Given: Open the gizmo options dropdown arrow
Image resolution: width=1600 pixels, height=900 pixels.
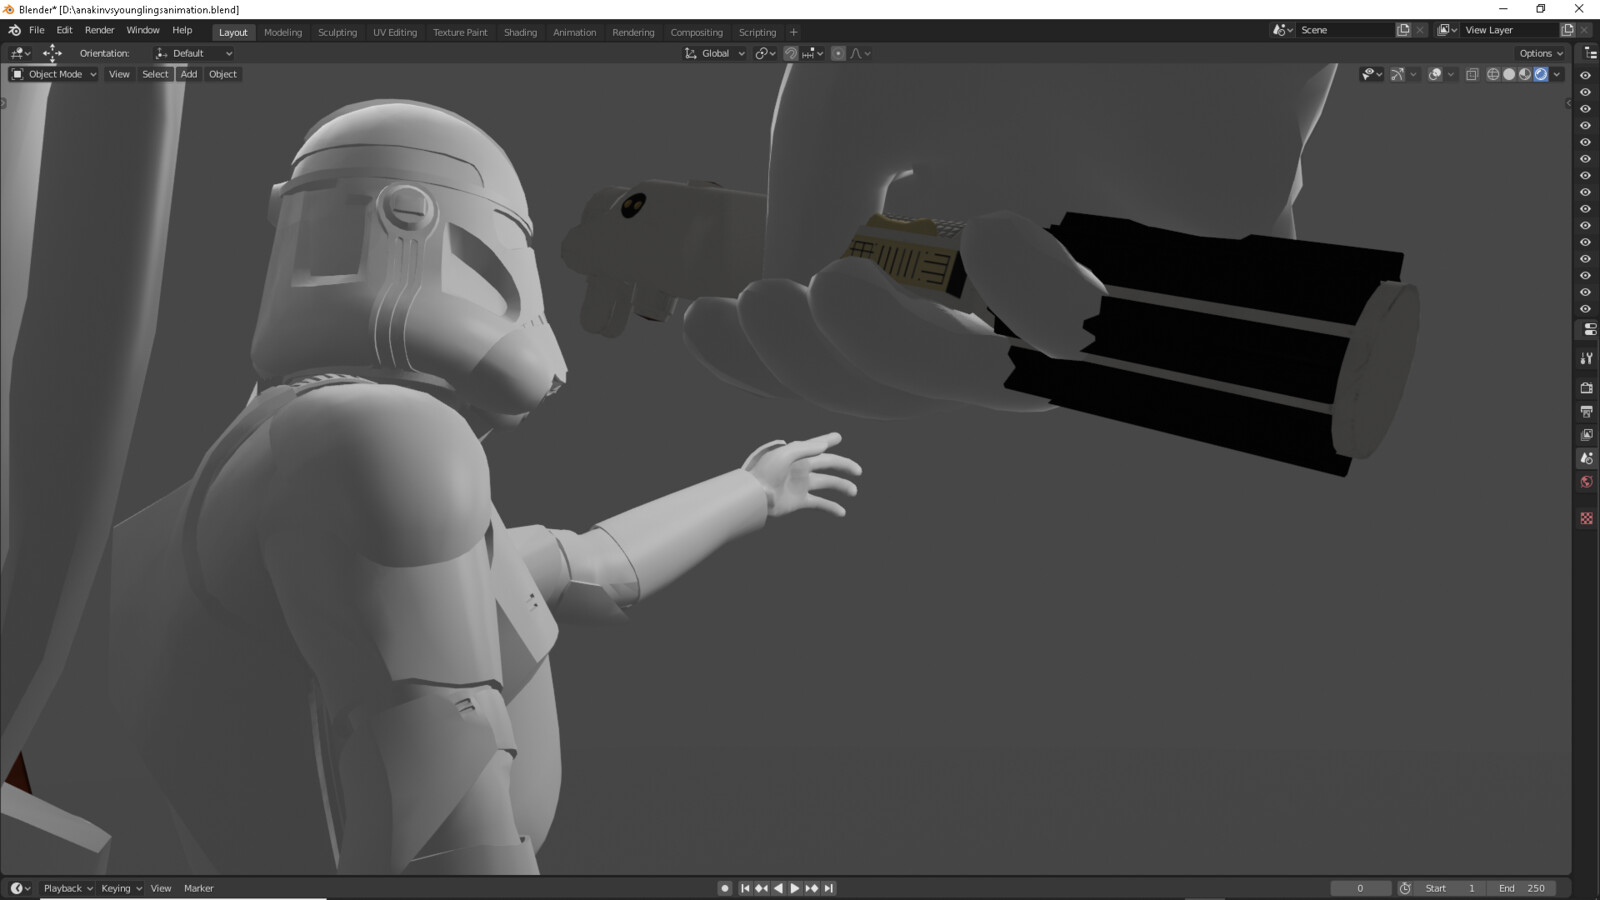Looking at the screenshot, I should [1413, 74].
